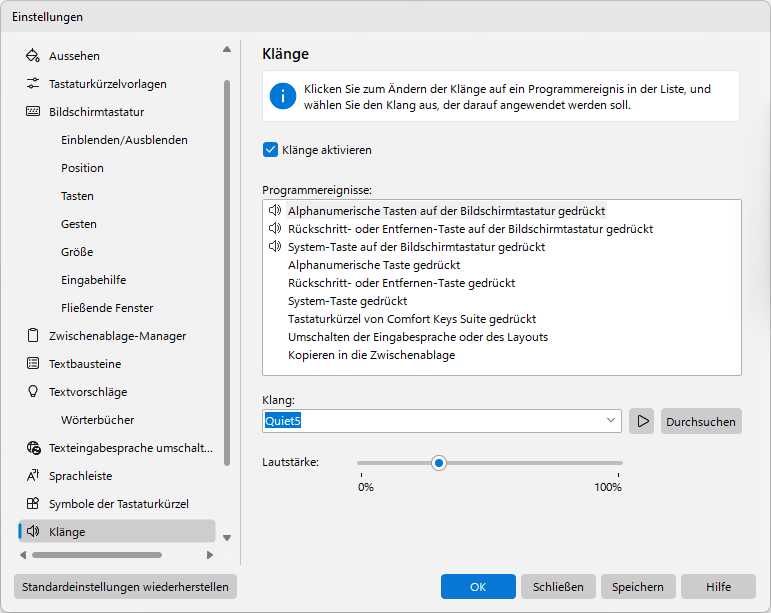Open the Klang dropdown arrow
This screenshot has width=771, height=613.
point(611,421)
